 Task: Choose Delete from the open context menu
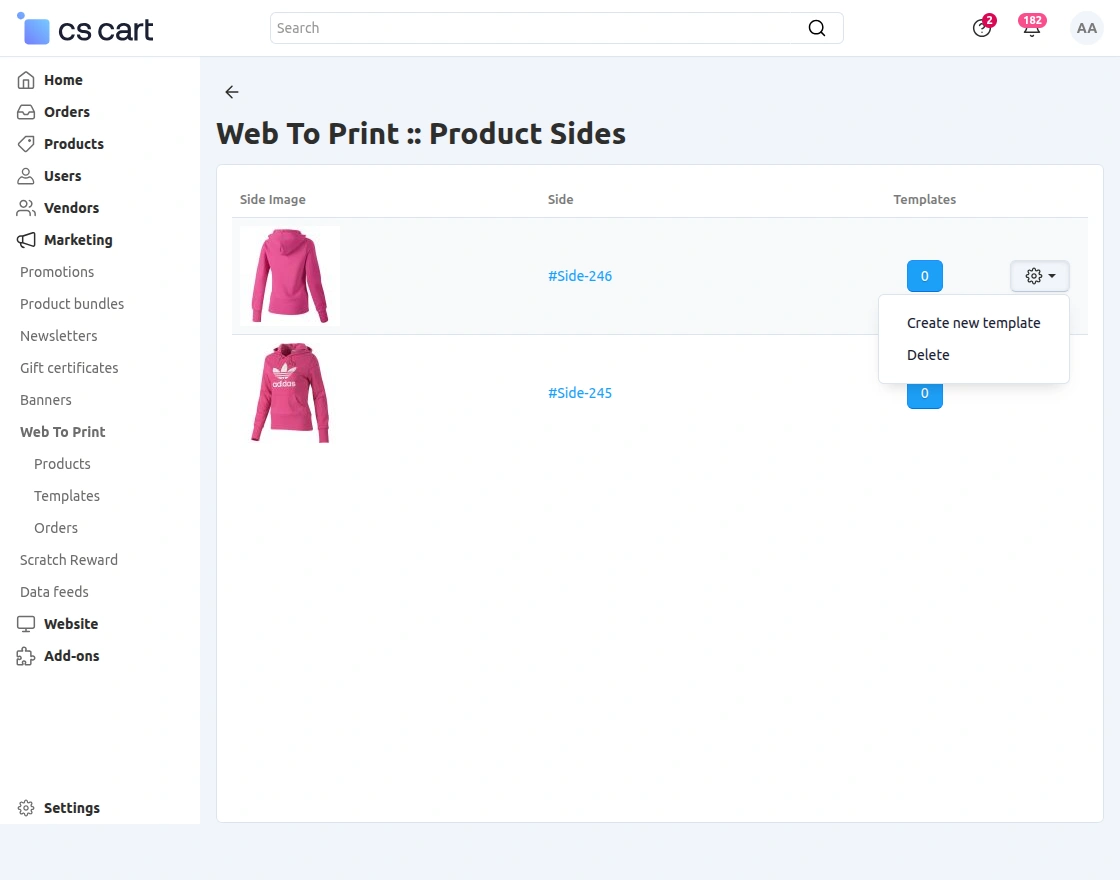pos(928,354)
